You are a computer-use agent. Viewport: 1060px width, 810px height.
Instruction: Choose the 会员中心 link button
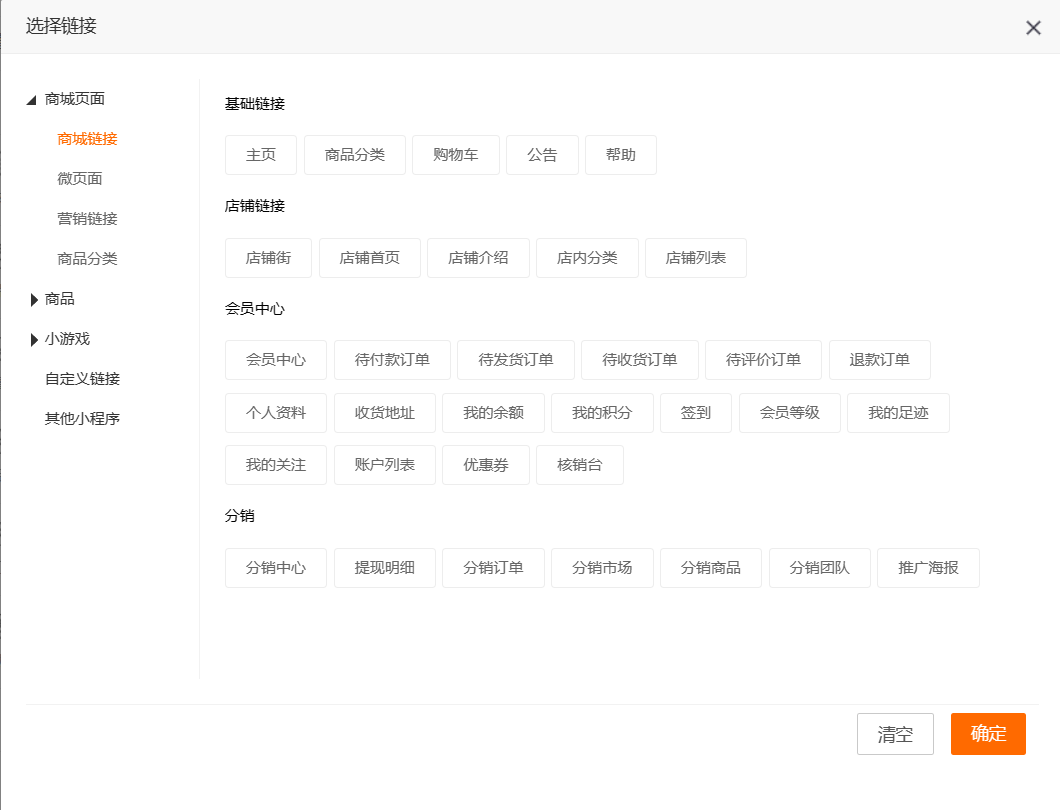pos(276,360)
